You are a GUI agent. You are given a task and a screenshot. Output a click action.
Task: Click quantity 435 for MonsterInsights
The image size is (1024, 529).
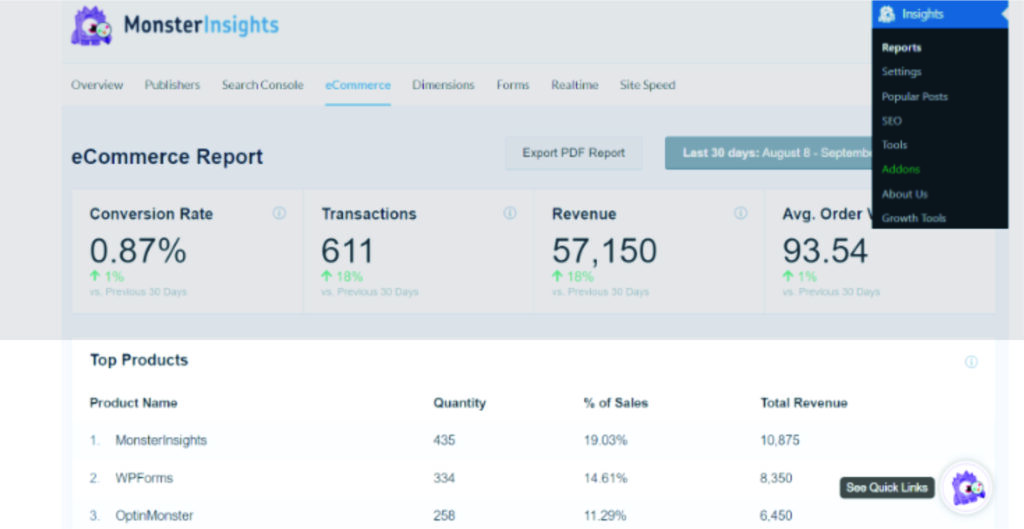pos(444,440)
